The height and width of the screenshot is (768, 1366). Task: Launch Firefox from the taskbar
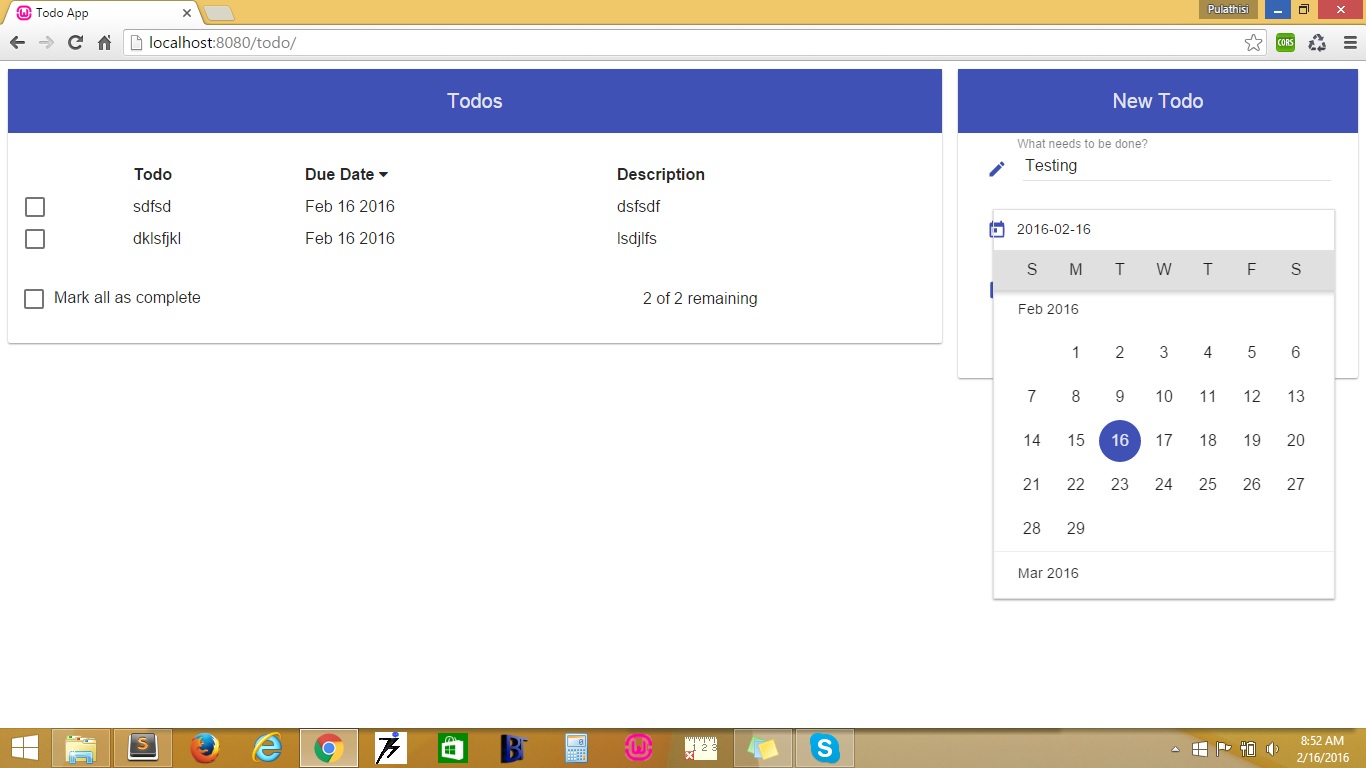(x=205, y=748)
